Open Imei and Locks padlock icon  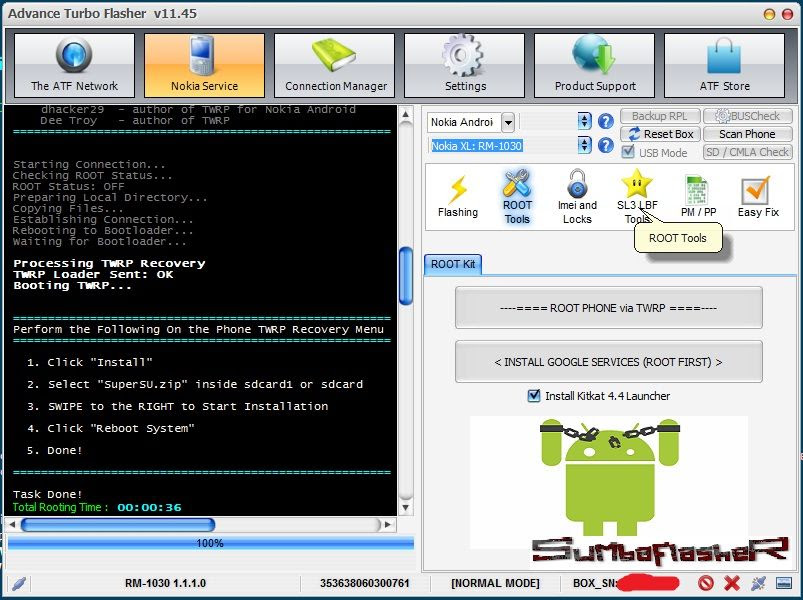[x=577, y=197]
